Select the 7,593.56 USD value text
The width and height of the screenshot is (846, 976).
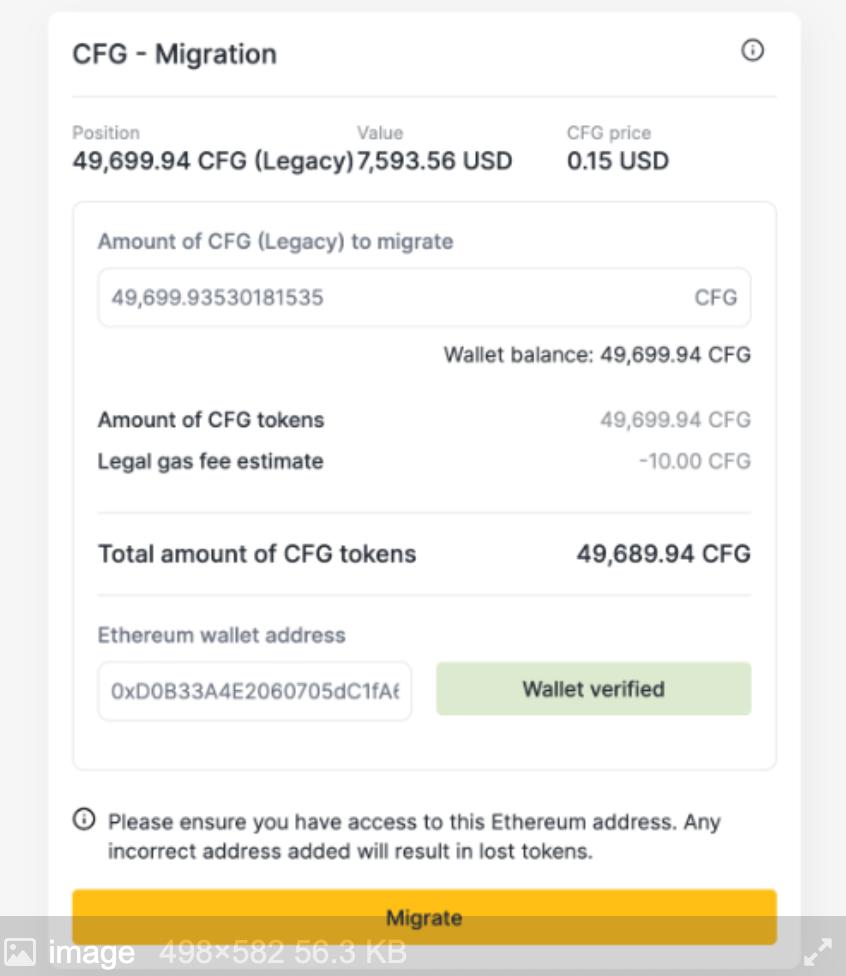435,161
